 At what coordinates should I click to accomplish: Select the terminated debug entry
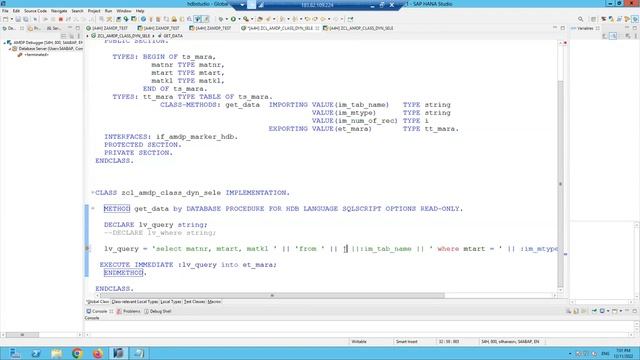[x=36, y=54]
